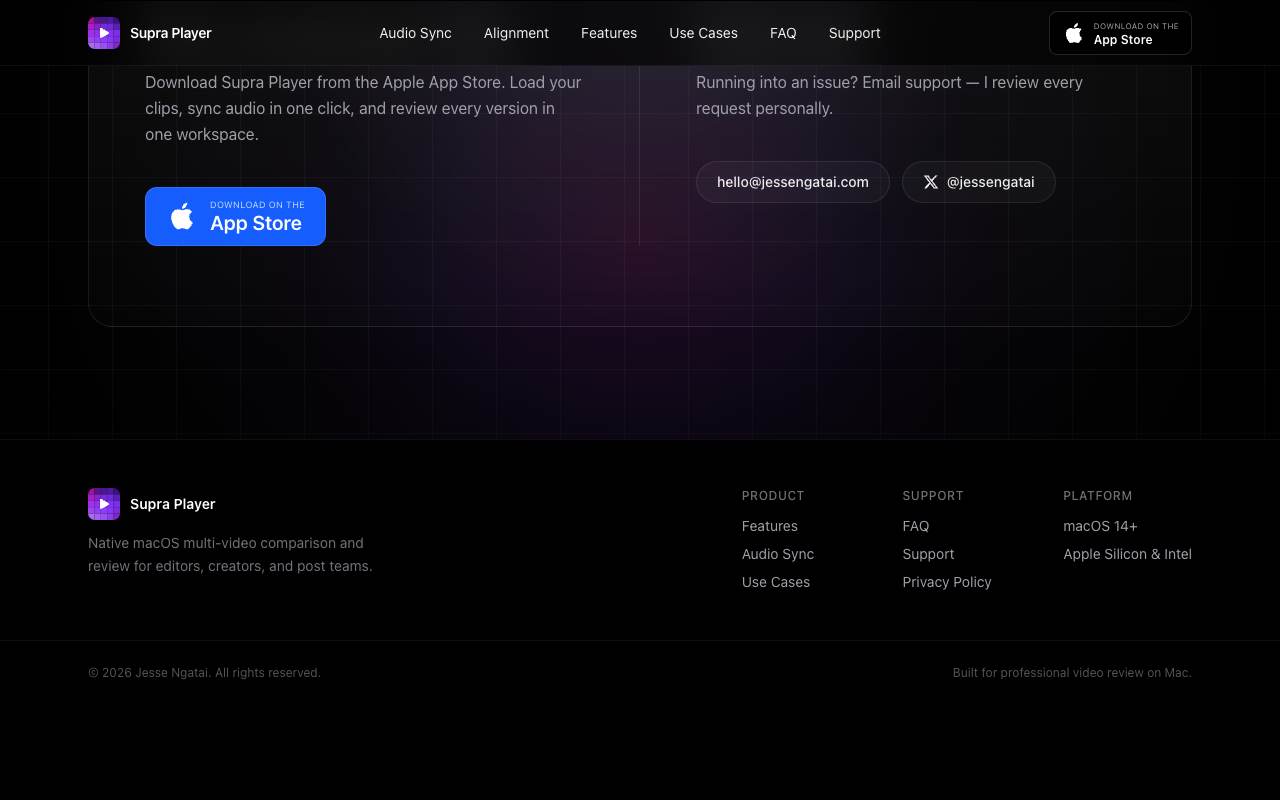
Task: Click the macOS 14+ platform text
Action: (1100, 526)
